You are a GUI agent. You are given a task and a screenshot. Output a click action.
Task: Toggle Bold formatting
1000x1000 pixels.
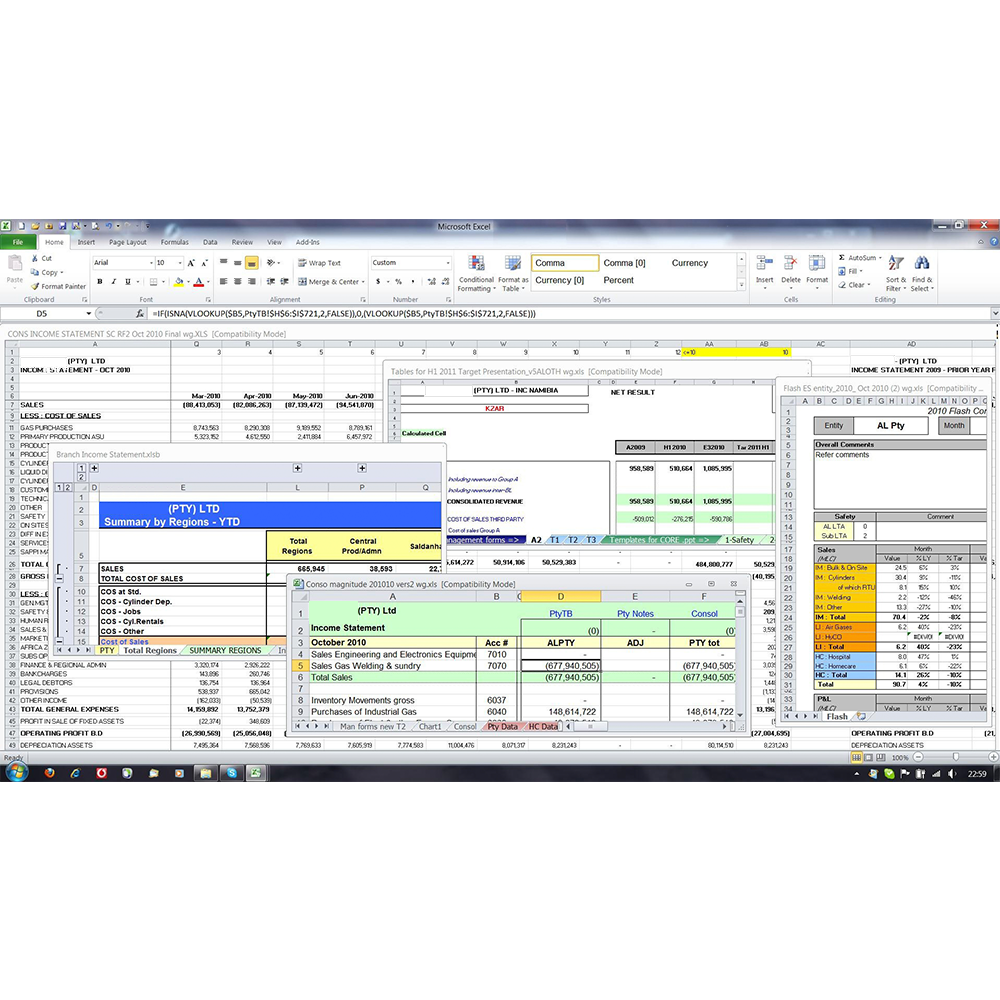pyautogui.click(x=99, y=281)
